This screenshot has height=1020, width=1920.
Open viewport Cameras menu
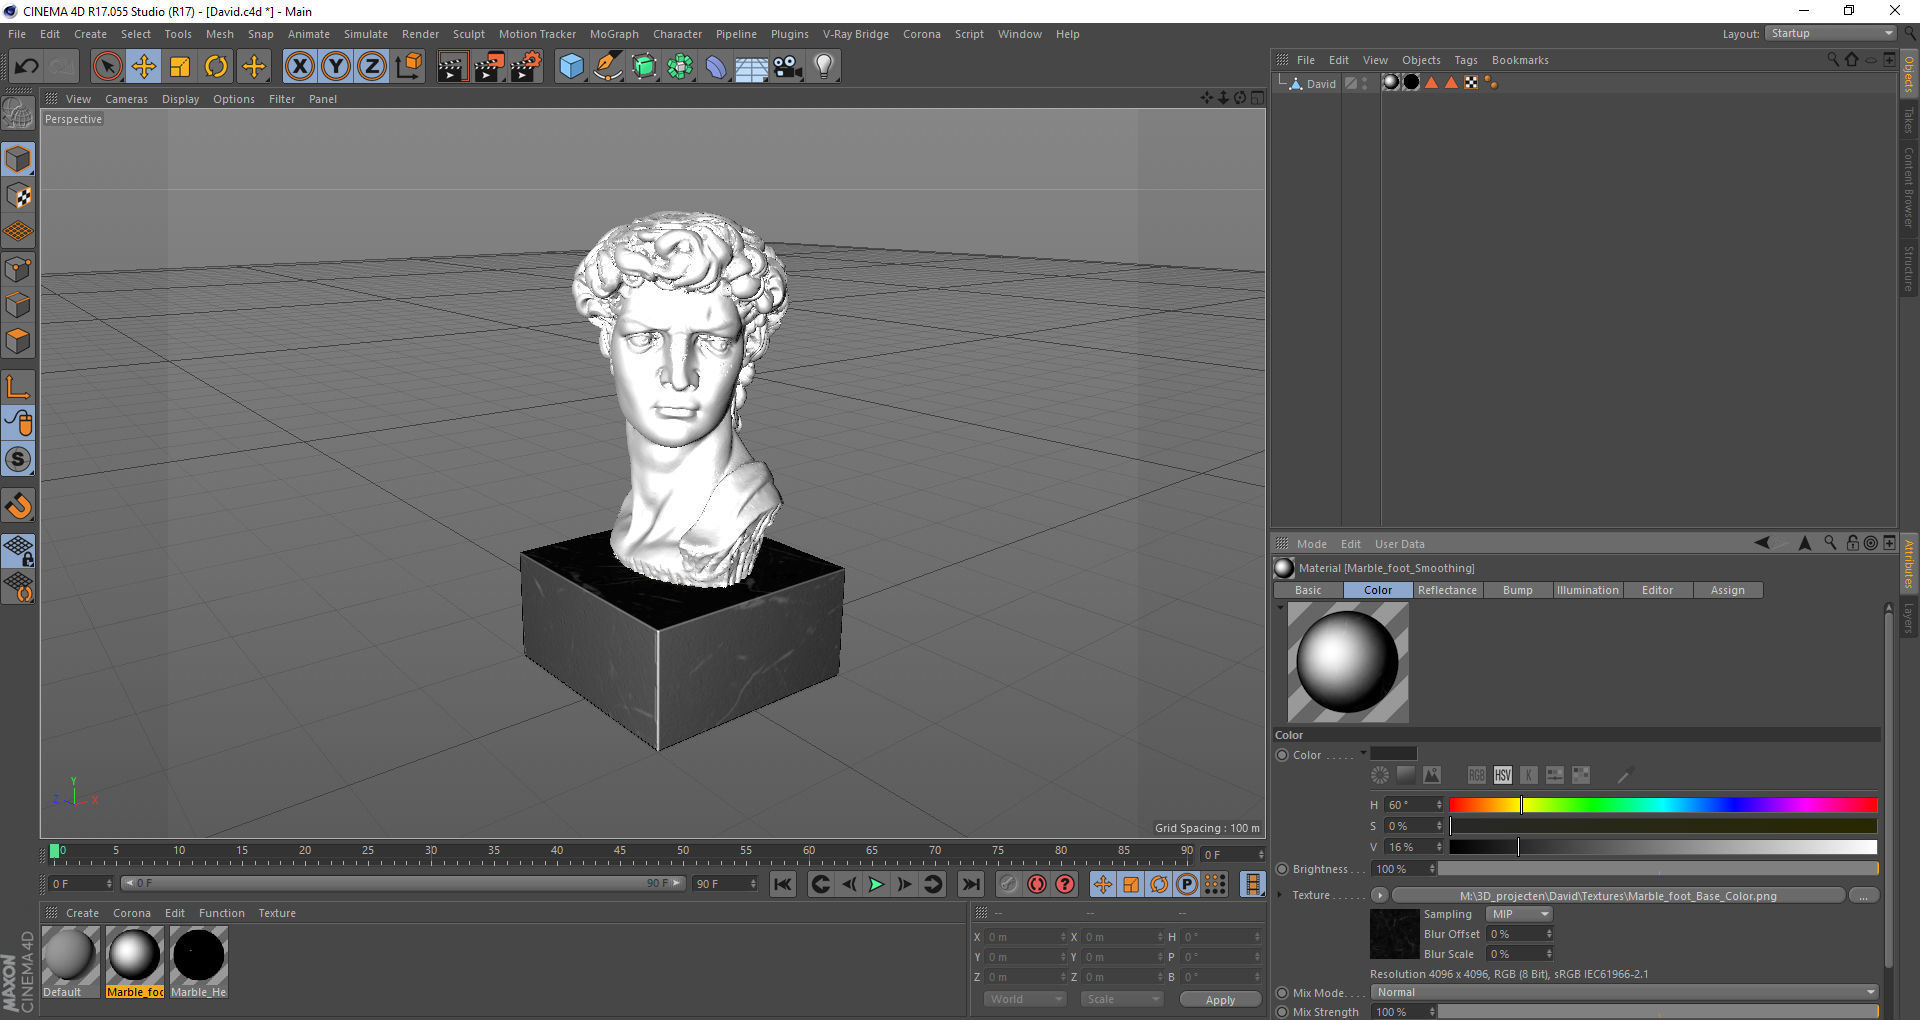(126, 99)
